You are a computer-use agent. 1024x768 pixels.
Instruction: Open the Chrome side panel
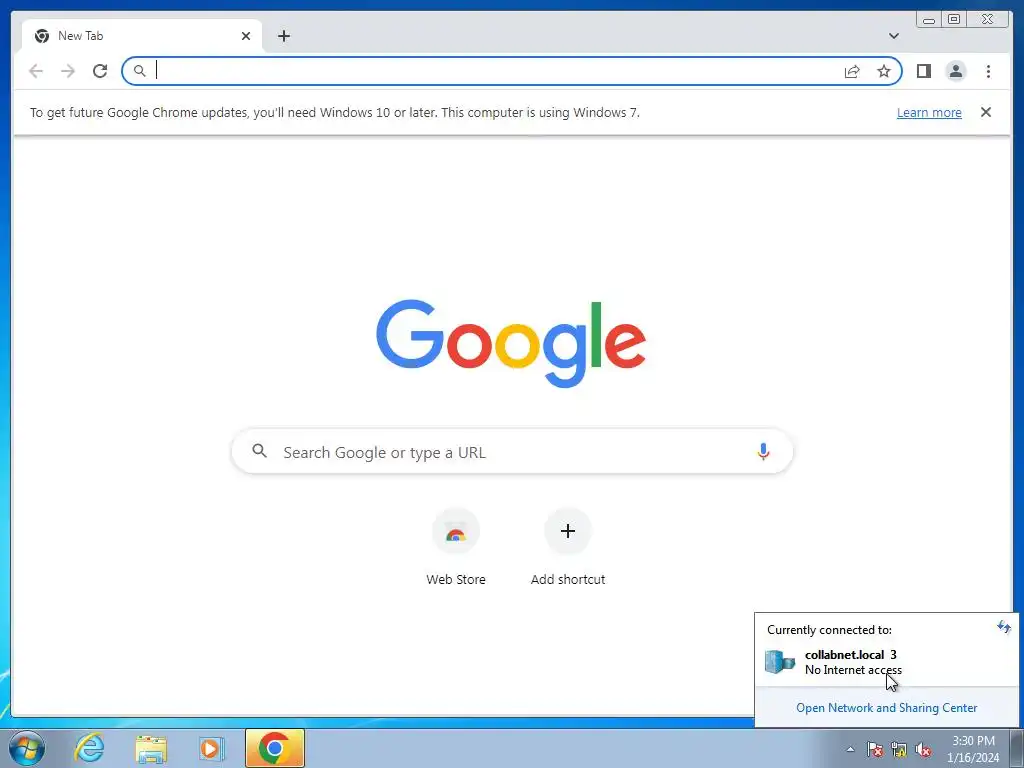point(923,71)
